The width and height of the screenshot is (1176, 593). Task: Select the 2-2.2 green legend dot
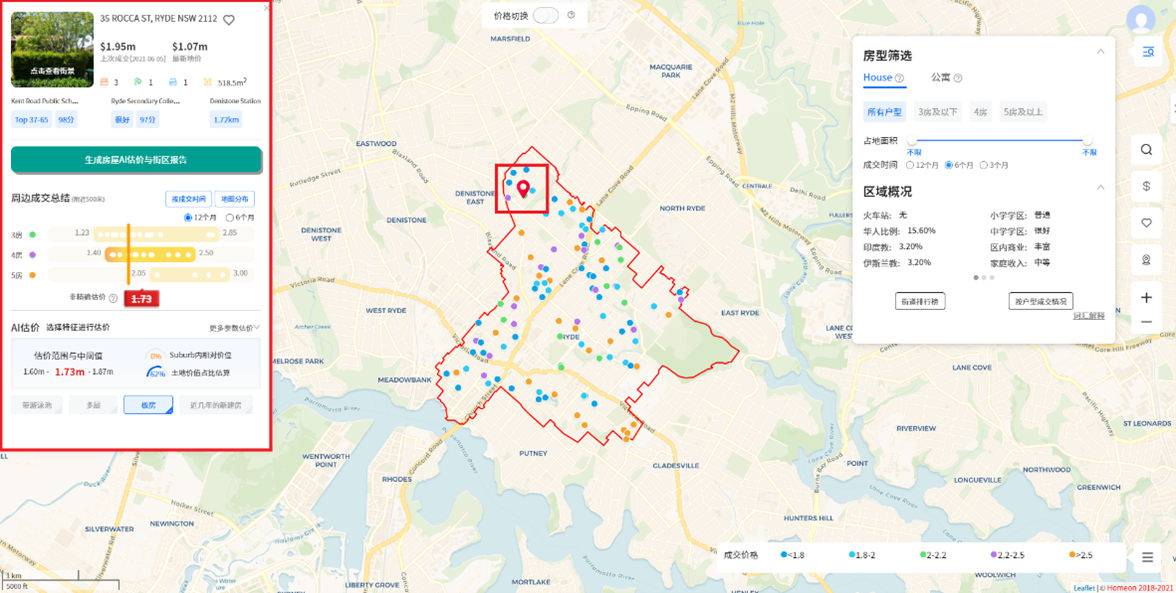click(x=923, y=555)
